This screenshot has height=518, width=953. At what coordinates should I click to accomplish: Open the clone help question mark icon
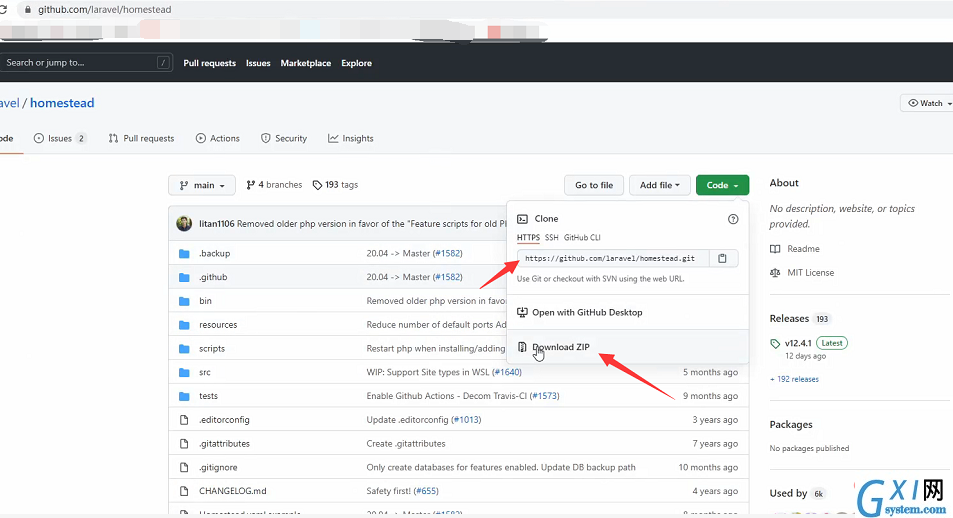pos(733,219)
